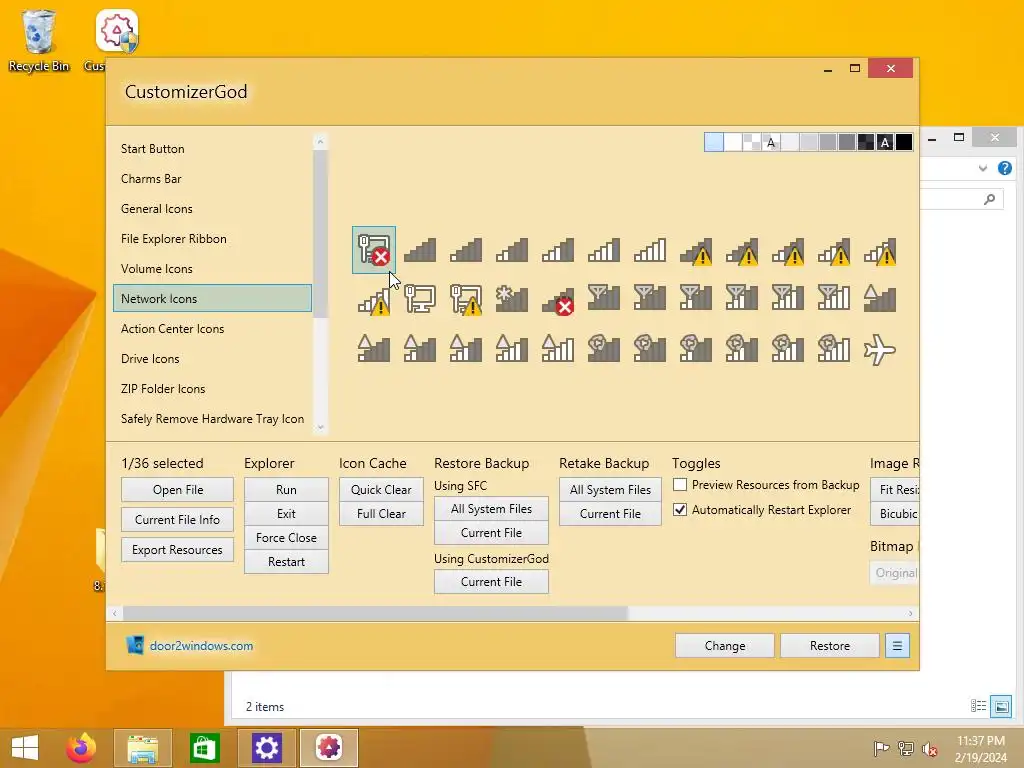Open Firefox from the taskbar
This screenshot has width=1024, height=768.
[x=81, y=748]
